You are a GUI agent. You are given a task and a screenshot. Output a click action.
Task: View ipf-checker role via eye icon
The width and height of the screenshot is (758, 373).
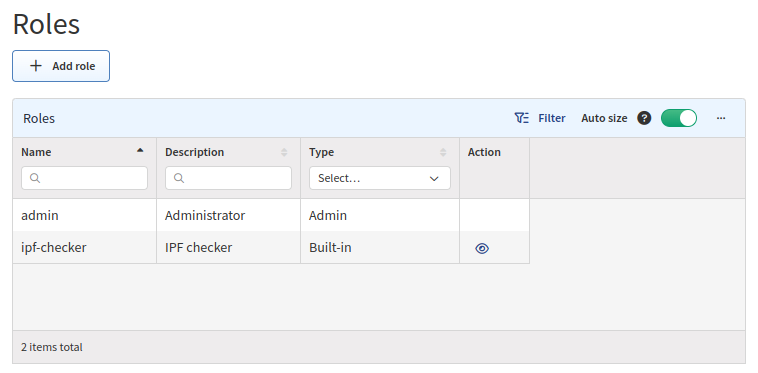pyautogui.click(x=482, y=248)
